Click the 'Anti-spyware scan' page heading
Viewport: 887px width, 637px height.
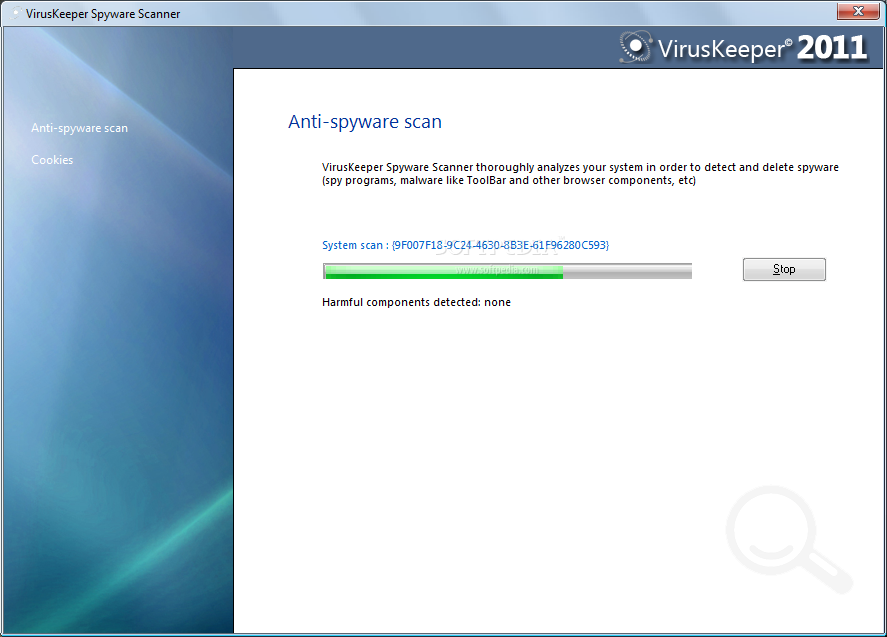365,122
